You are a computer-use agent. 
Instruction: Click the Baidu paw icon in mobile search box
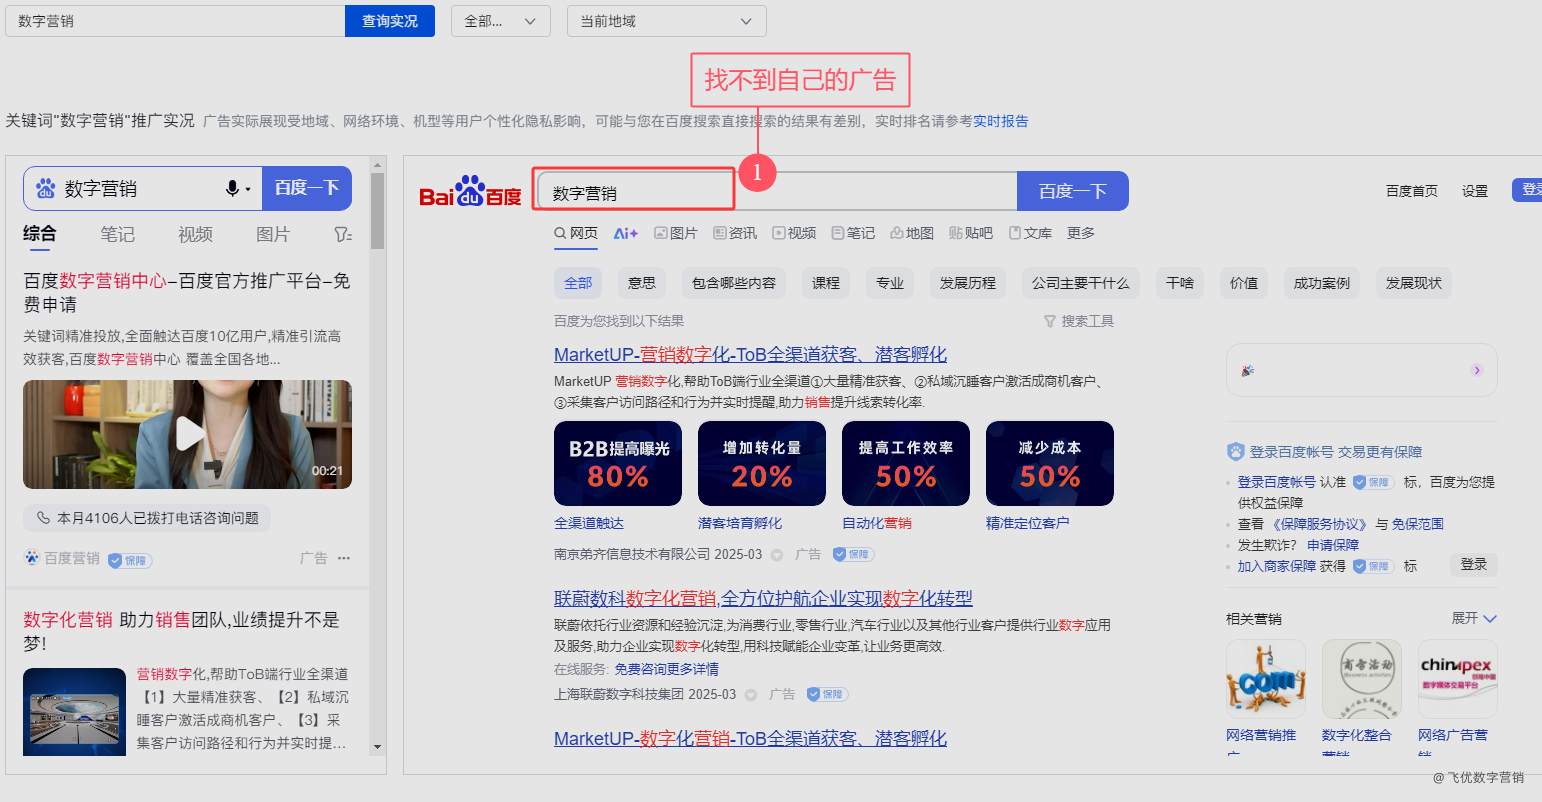click(x=45, y=188)
